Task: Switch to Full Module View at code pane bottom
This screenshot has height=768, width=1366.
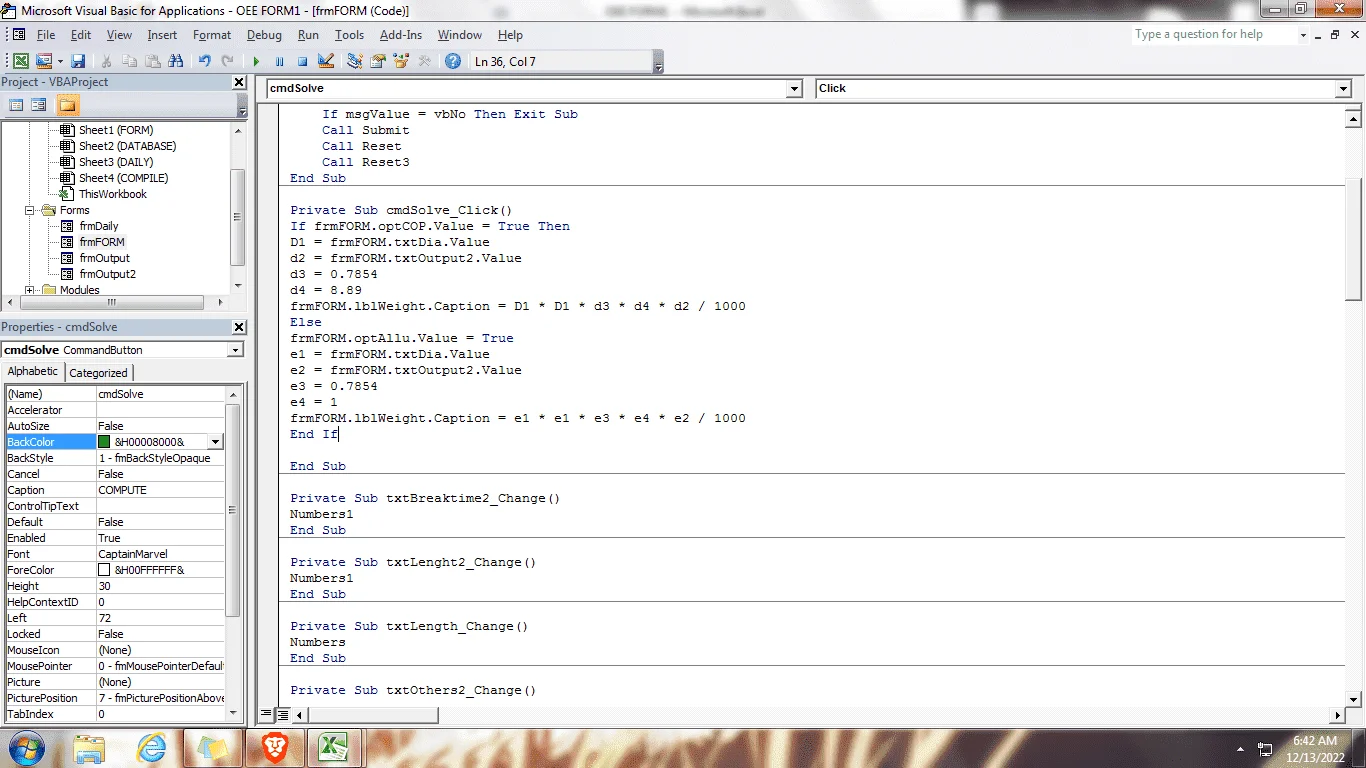Action: (x=283, y=715)
